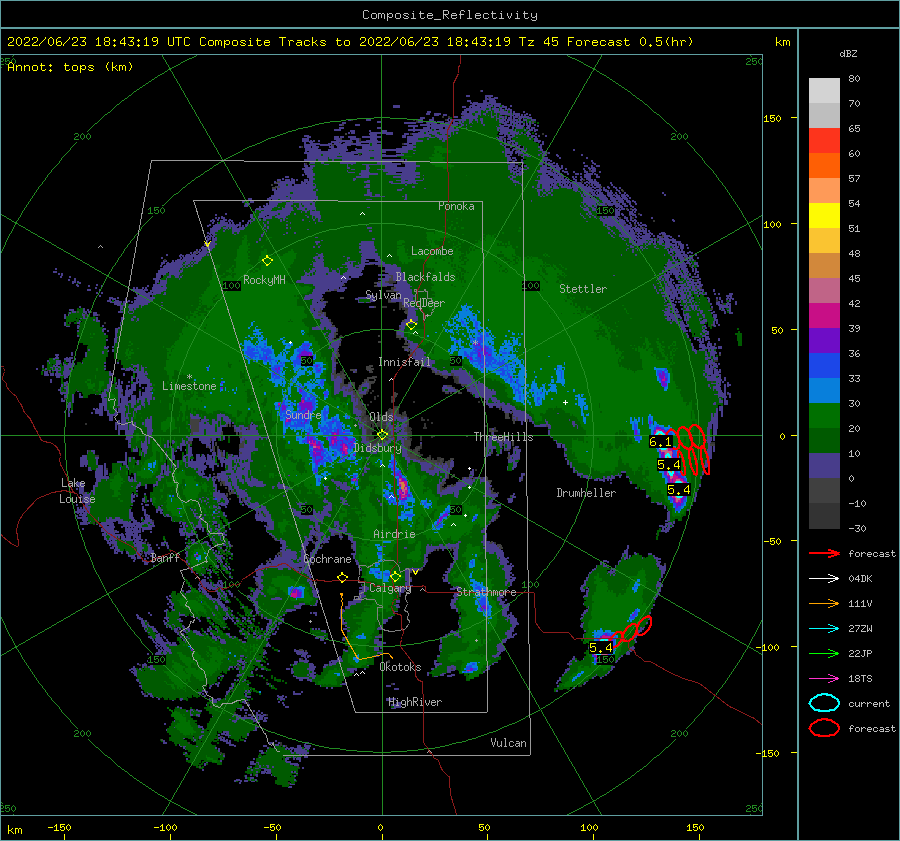Click the RedDeer city label
Viewport: 900px width, 841px height.
[x=424, y=303]
